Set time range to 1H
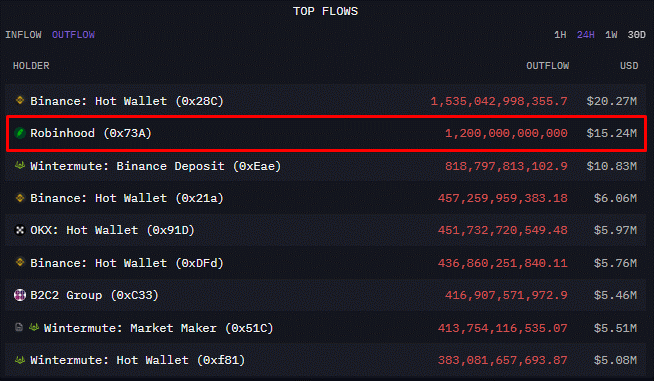Viewport: 654px width, 381px height. [560, 35]
